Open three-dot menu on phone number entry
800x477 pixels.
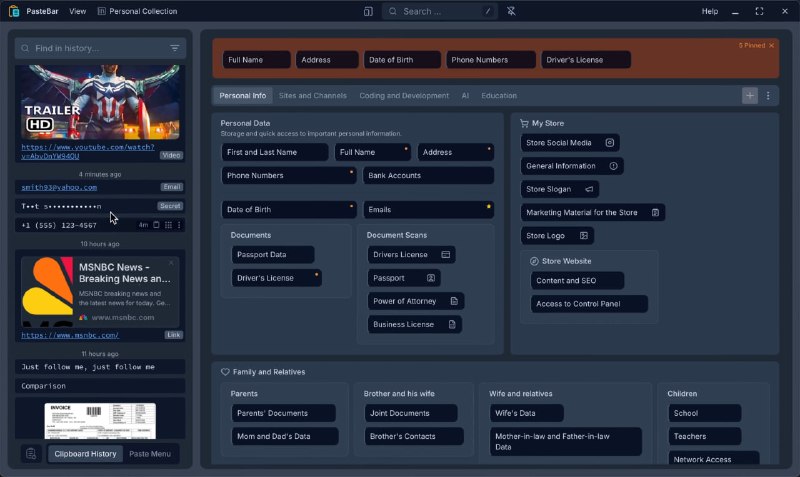point(179,225)
